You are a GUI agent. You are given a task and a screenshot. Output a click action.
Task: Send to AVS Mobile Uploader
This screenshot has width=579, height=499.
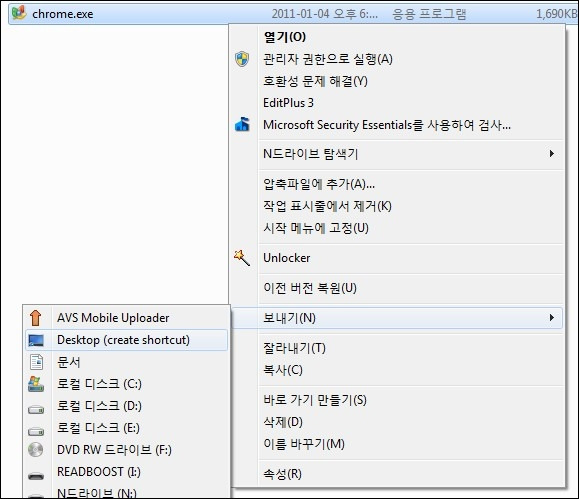[126, 318]
